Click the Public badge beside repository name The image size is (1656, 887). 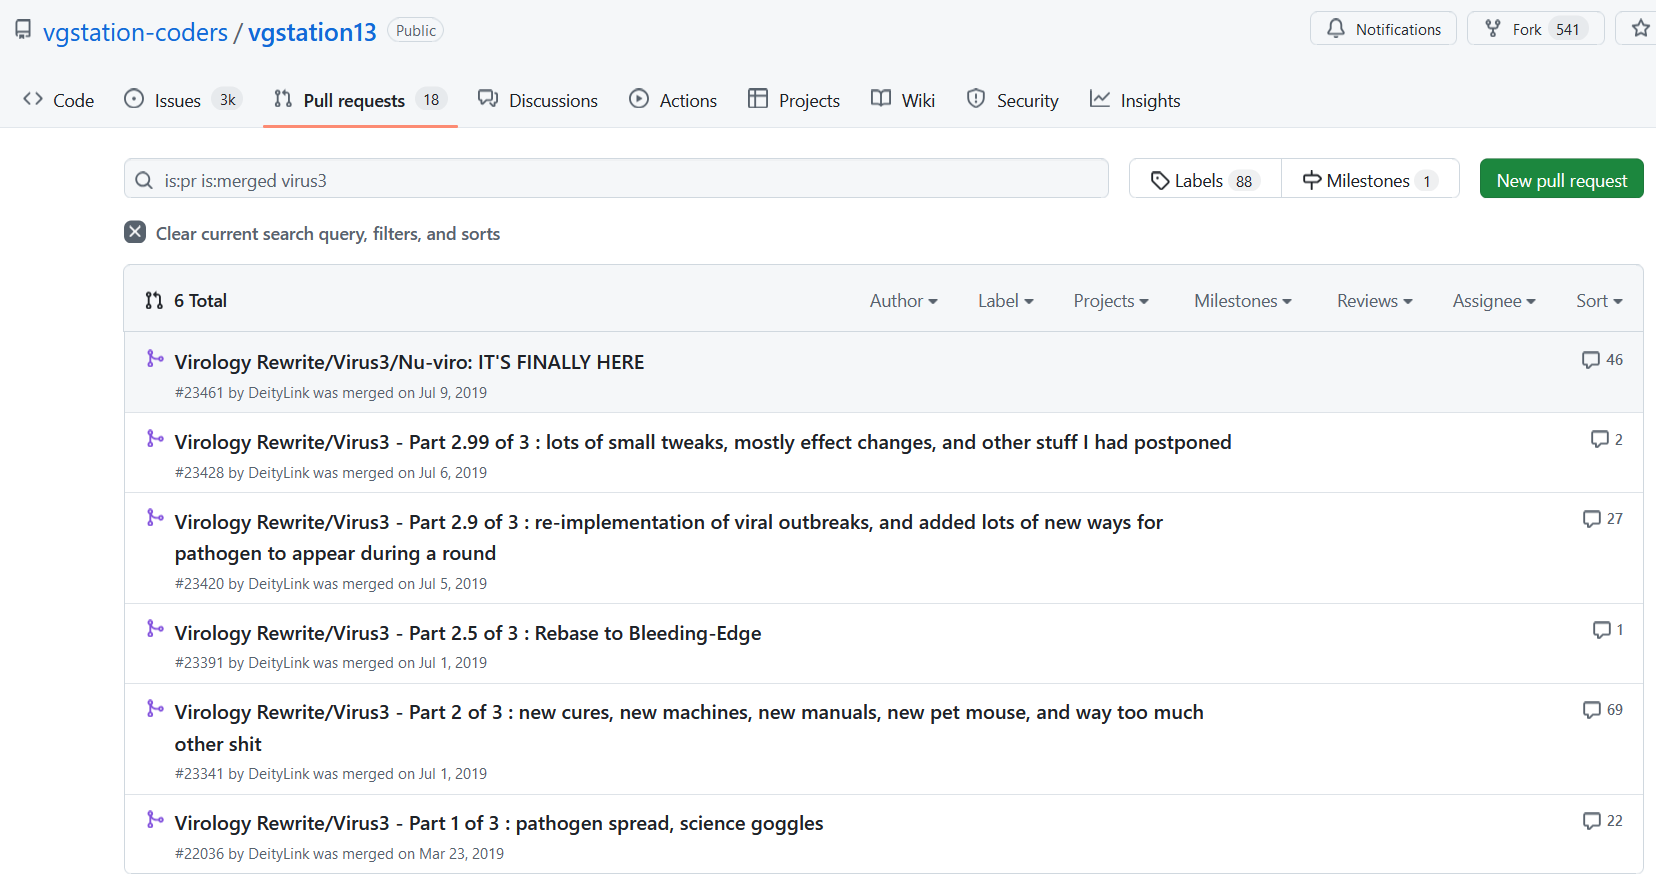point(415,31)
